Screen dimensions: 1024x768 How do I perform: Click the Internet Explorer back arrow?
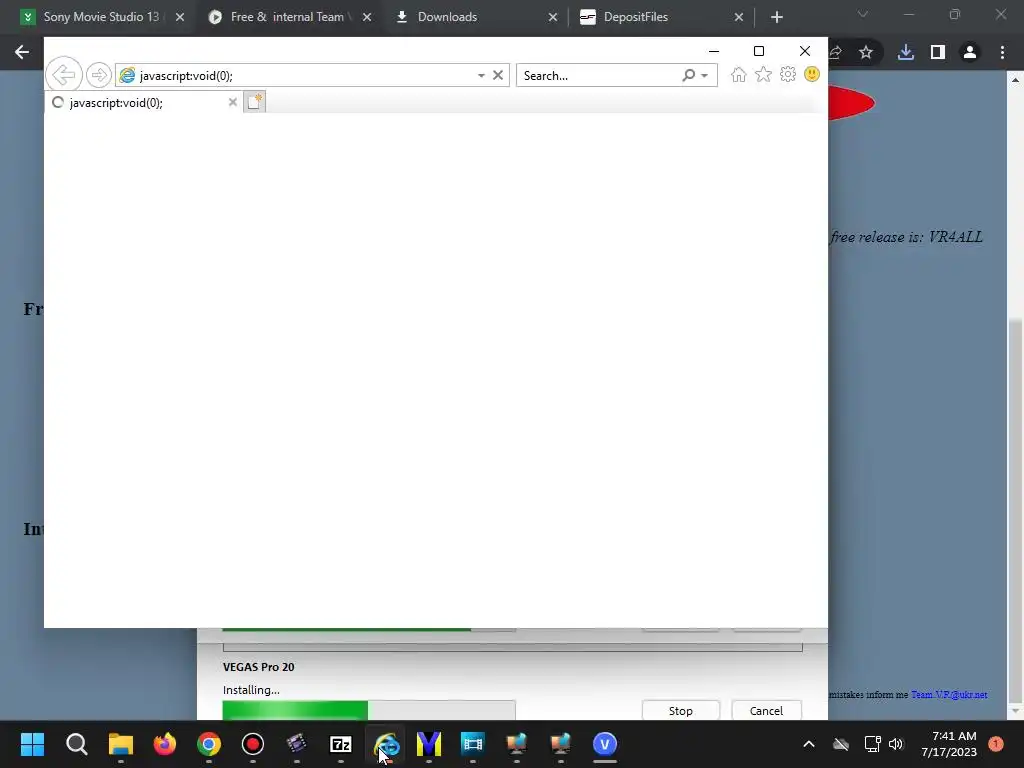pos(63,74)
